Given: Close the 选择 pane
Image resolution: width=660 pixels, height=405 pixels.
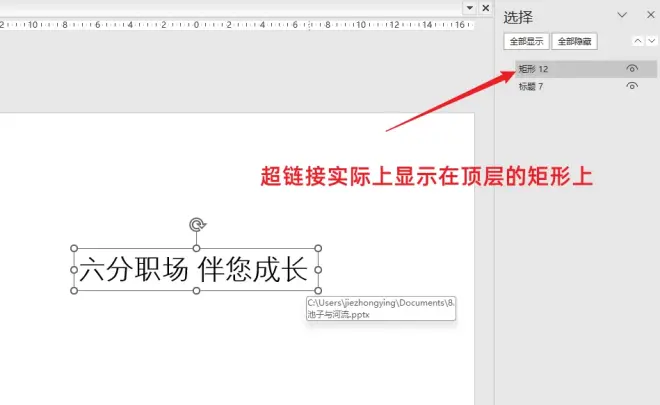Looking at the screenshot, I should (650, 15).
